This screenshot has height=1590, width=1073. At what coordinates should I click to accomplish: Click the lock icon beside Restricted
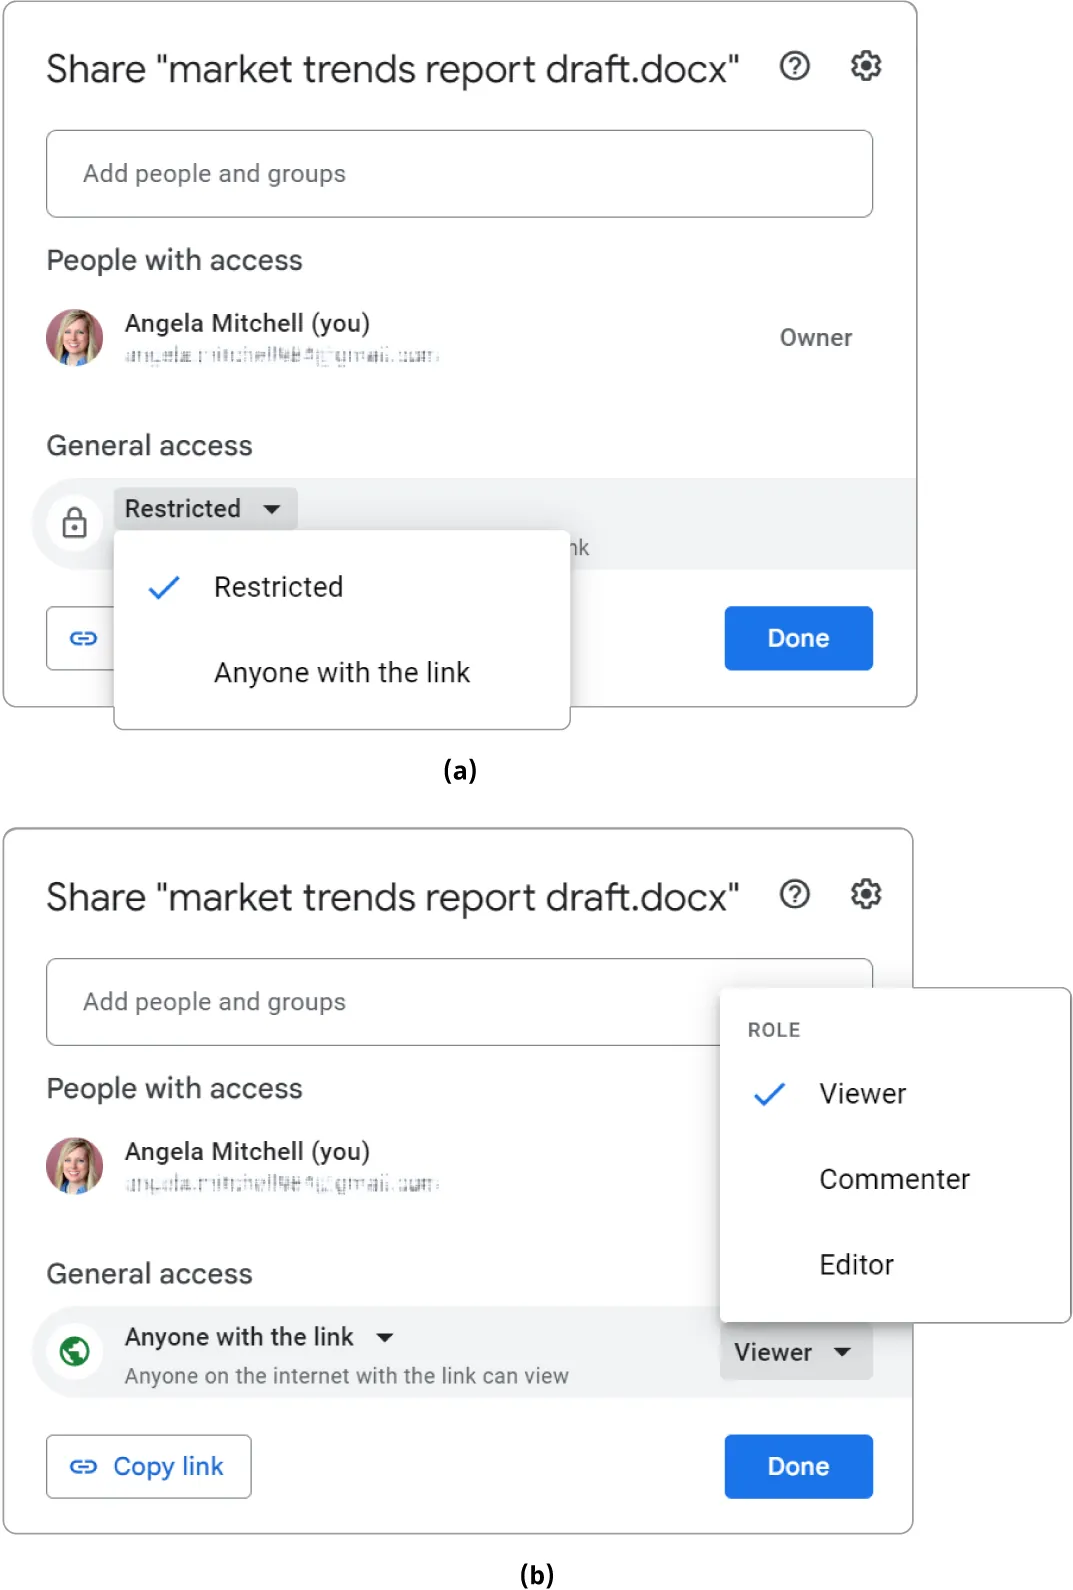click(x=75, y=523)
